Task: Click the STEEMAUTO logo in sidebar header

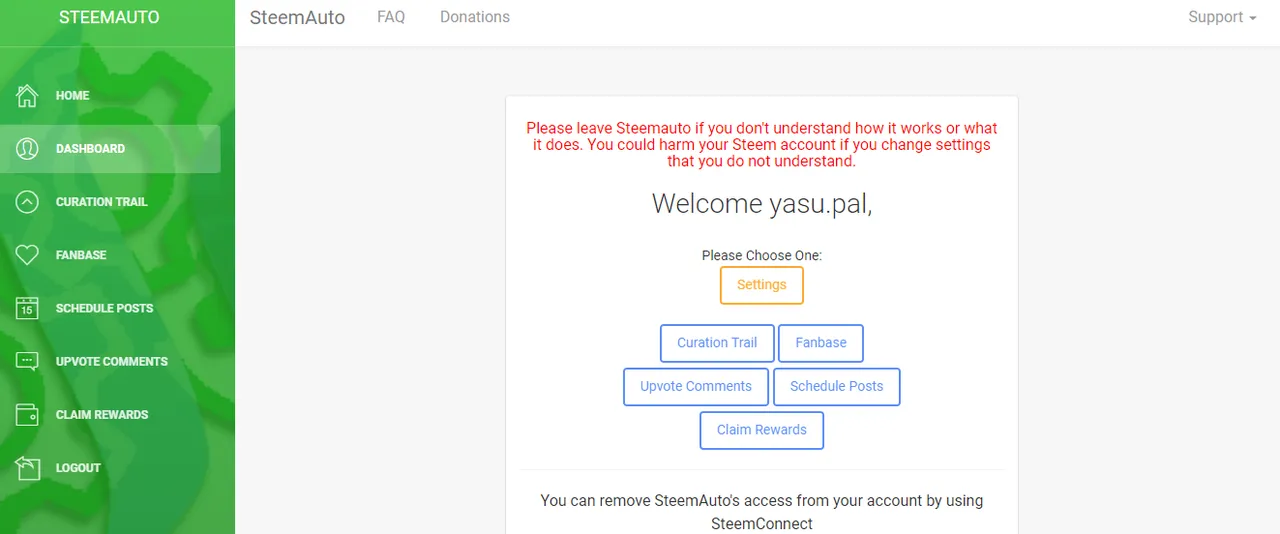Action: (x=109, y=17)
